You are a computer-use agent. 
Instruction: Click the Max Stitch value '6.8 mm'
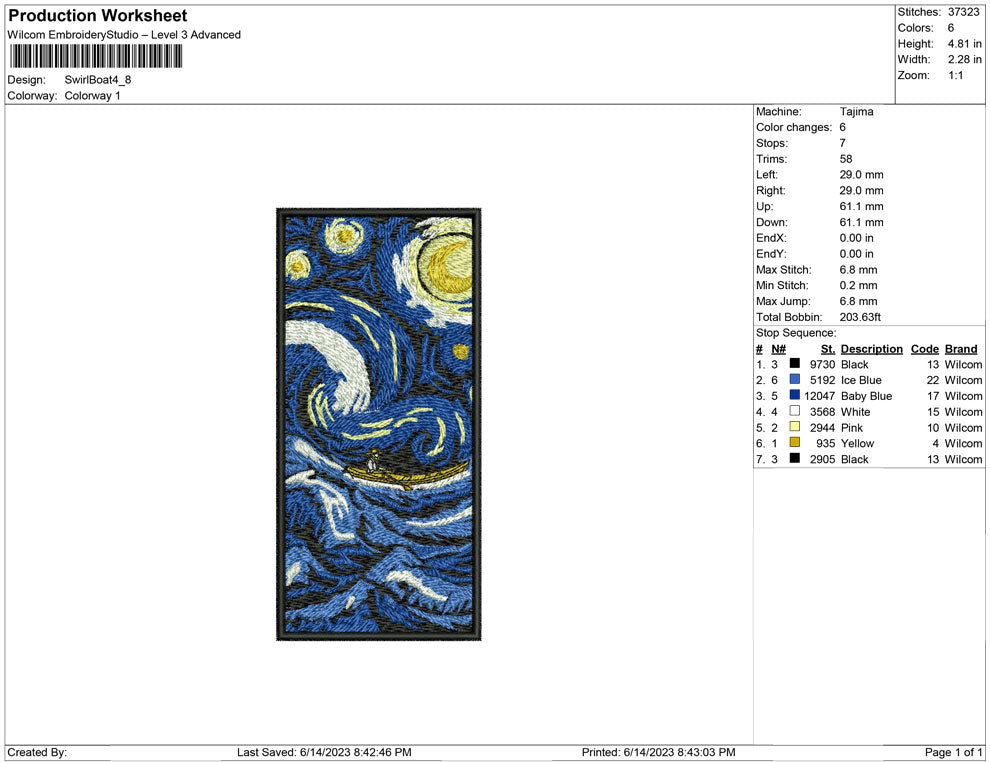(x=858, y=270)
